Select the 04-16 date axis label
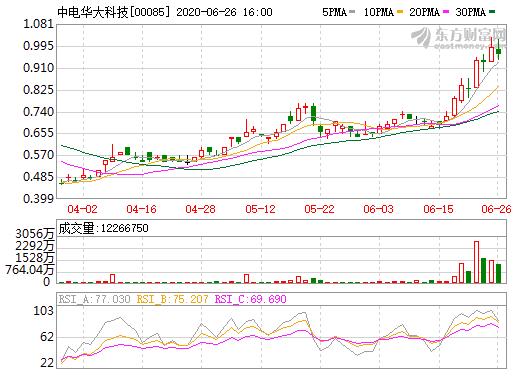Viewport: 520px width, 376px height. click(x=141, y=209)
